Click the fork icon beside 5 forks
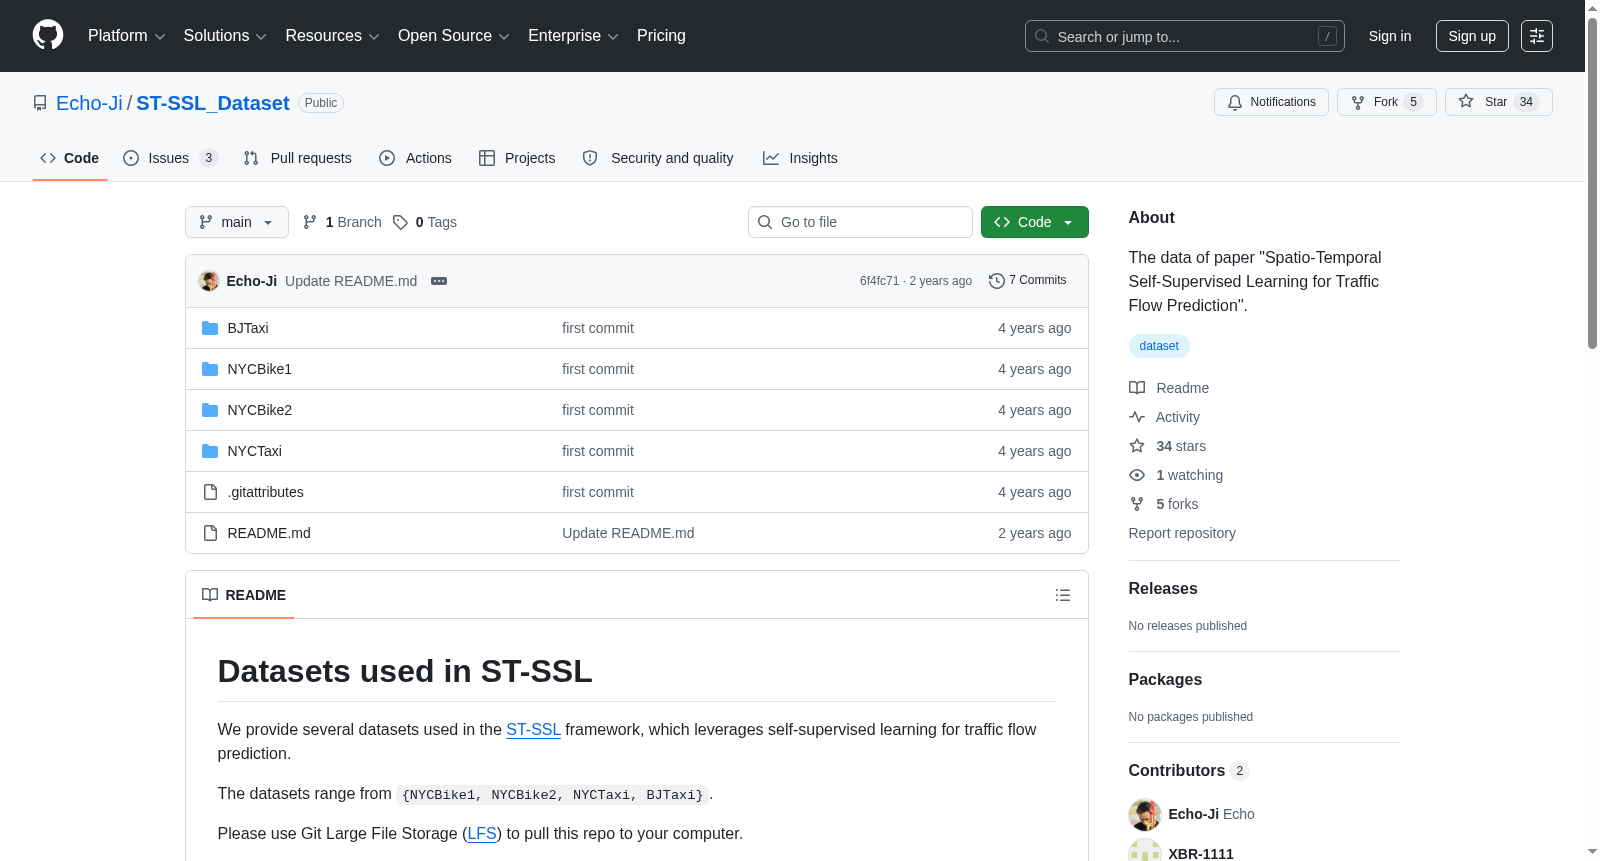 [x=1137, y=504]
